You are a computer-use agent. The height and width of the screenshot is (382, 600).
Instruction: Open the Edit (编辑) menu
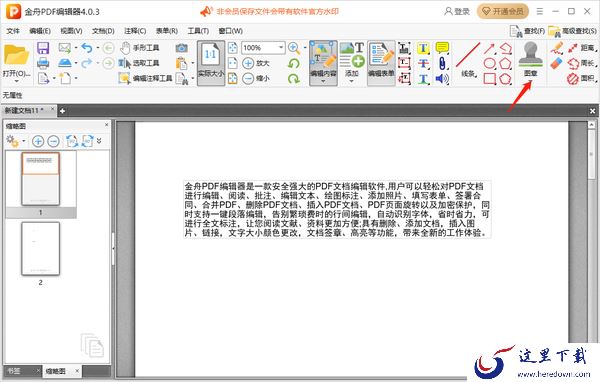40,31
